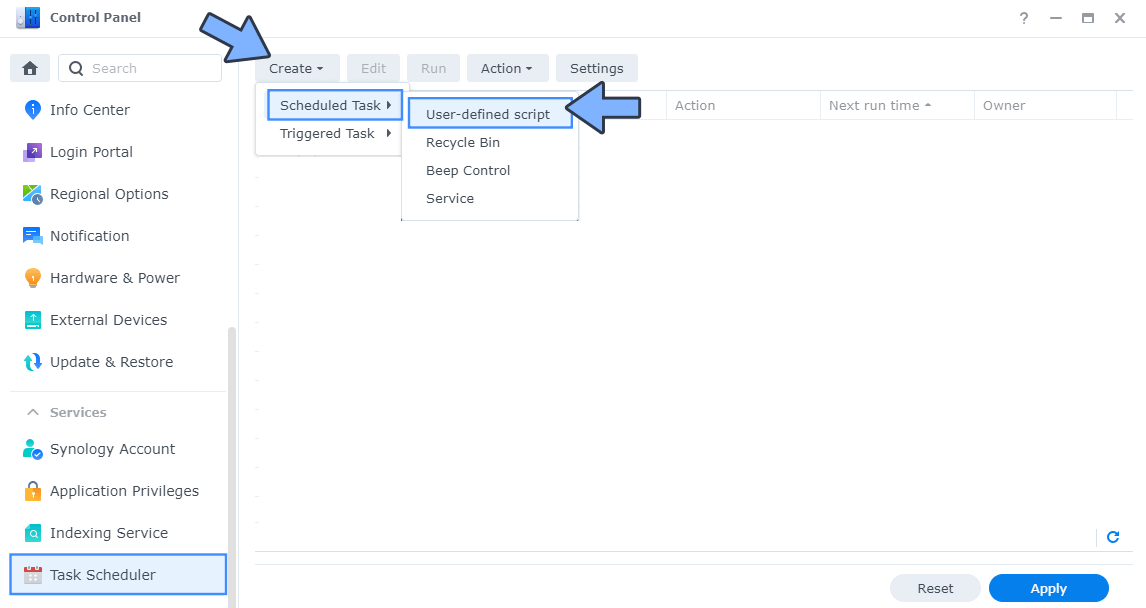Expand Triggered Task submenu
1146x608 pixels.
tap(335, 134)
